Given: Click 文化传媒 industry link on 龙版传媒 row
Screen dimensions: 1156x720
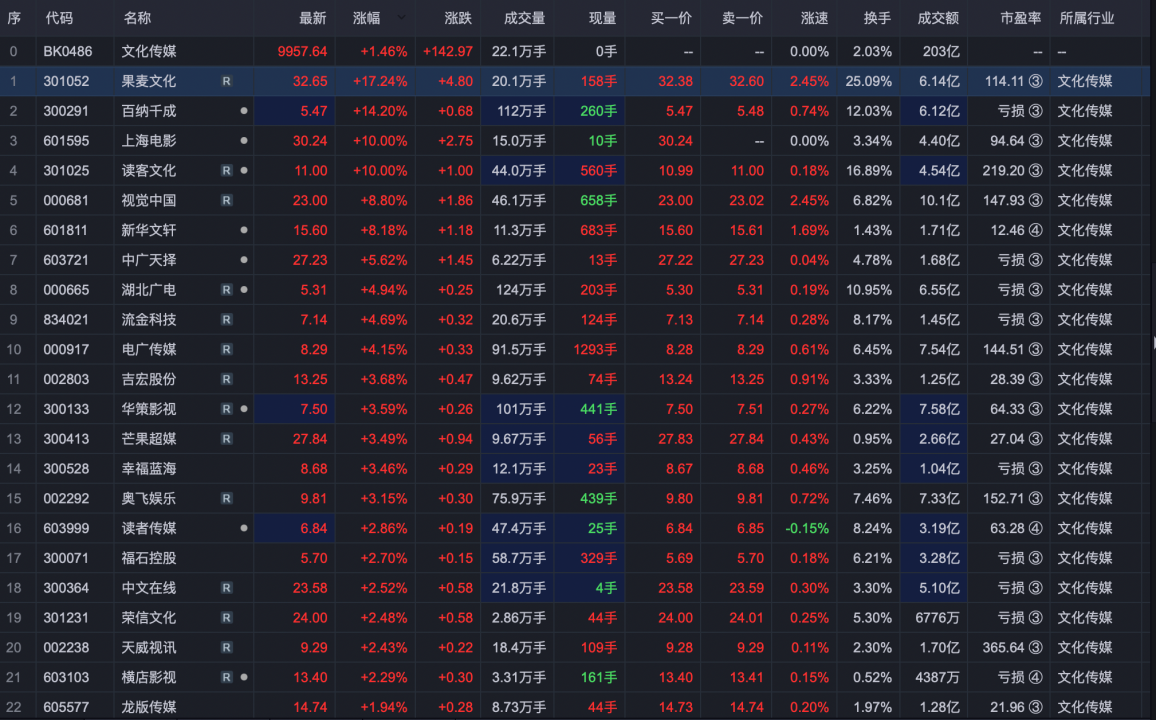Looking at the screenshot, I should (x=1085, y=707).
